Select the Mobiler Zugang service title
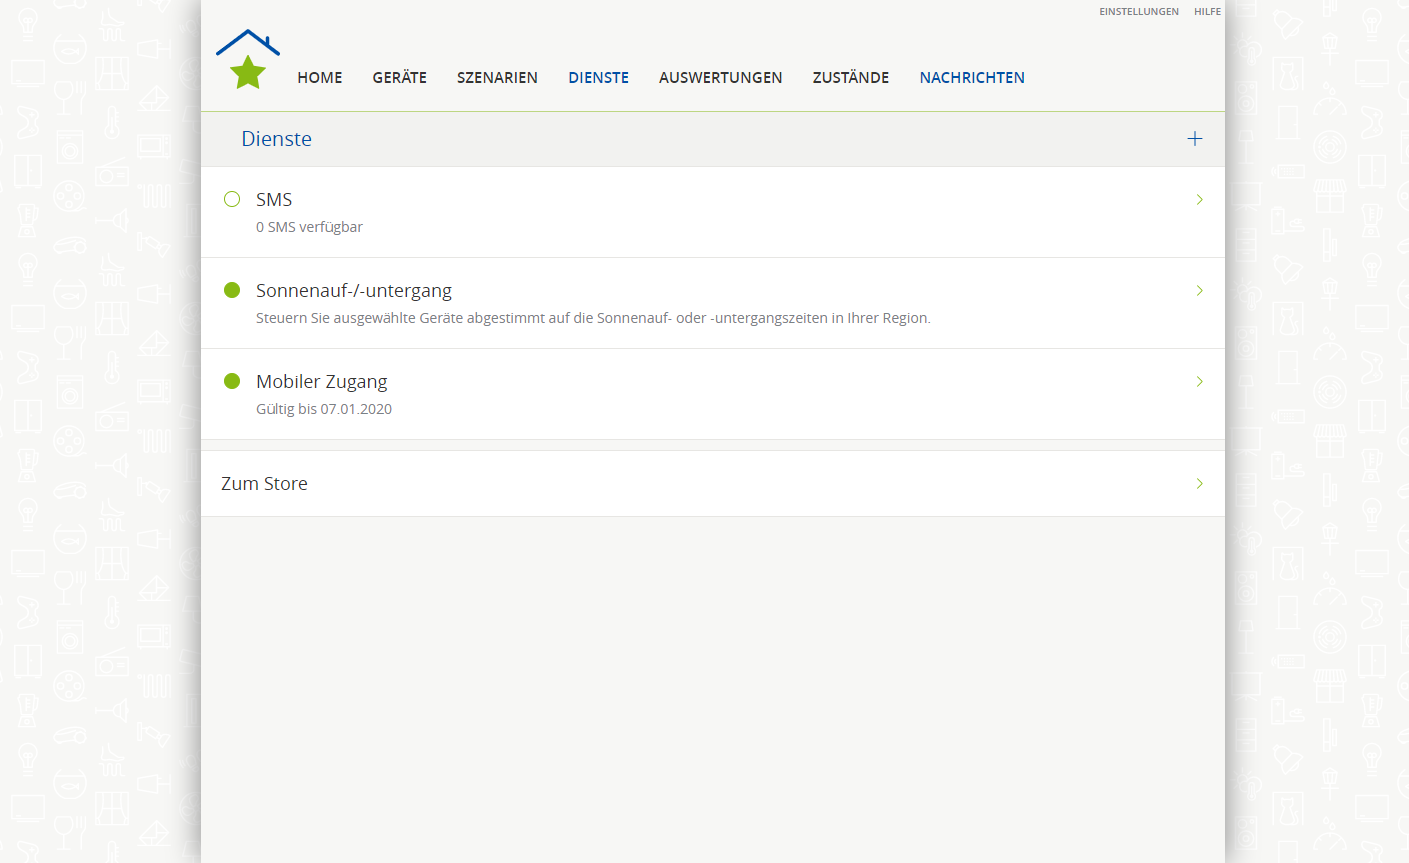Screen dimensions: 1409x863 (x=321, y=382)
